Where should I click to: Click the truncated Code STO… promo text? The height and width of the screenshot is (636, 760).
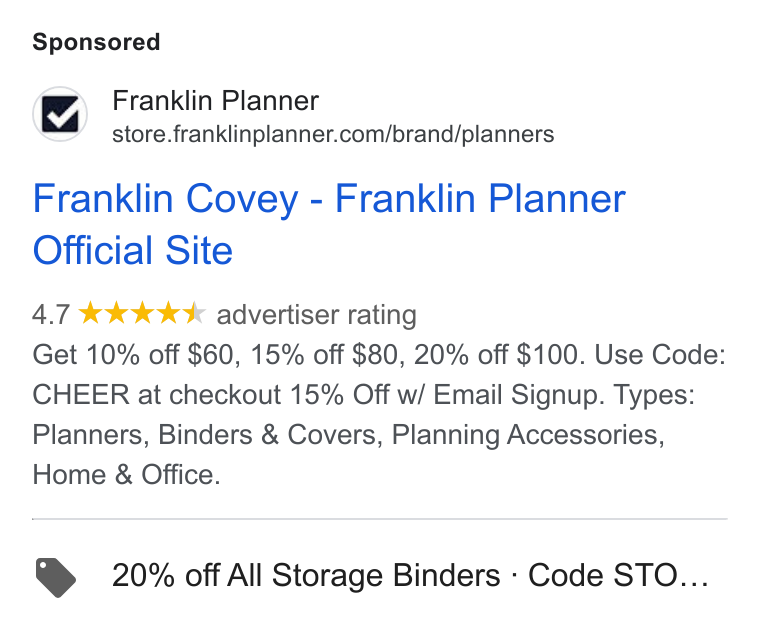click(x=618, y=575)
